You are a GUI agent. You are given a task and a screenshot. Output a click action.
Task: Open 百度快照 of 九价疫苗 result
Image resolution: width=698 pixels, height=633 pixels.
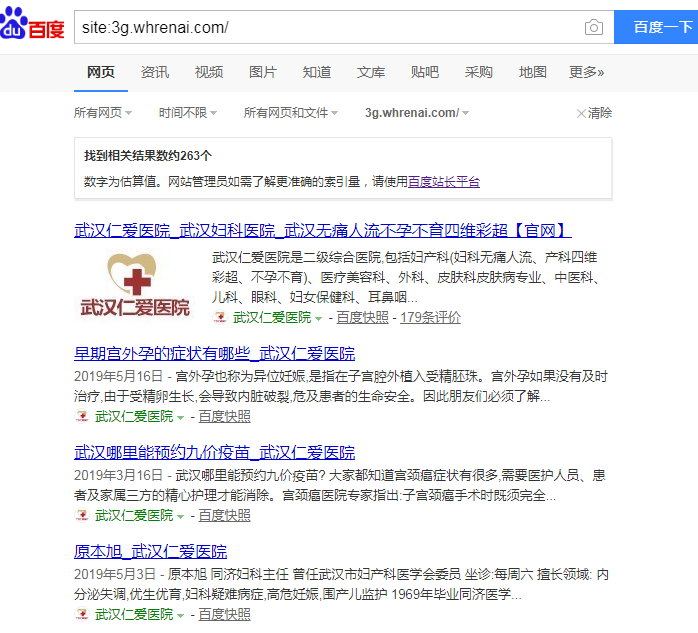(224, 515)
